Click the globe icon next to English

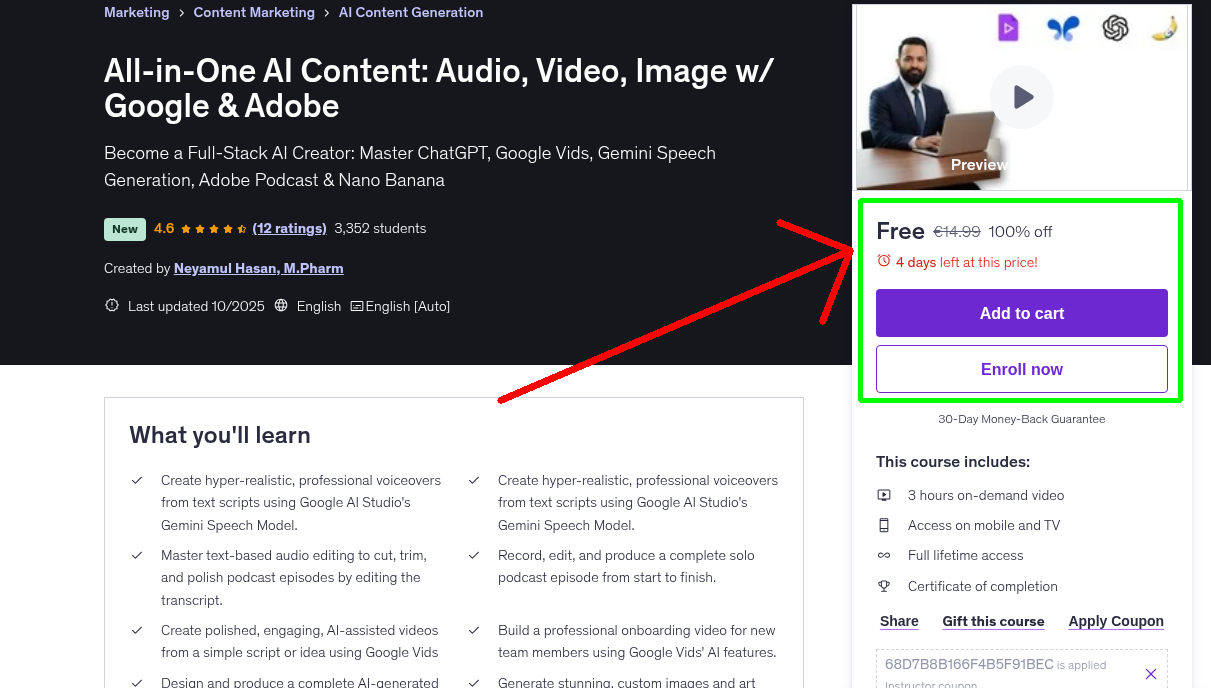pyautogui.click(x=283, y=305)
